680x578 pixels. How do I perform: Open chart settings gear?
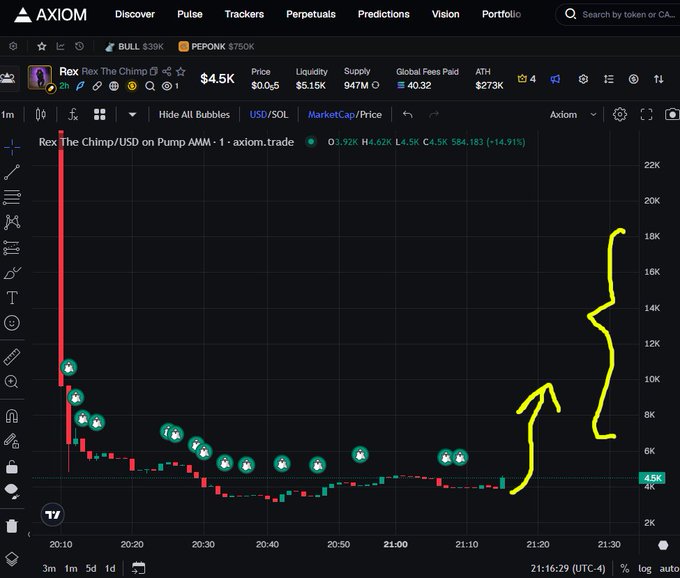pyautogui.click(x=620, y=114)
